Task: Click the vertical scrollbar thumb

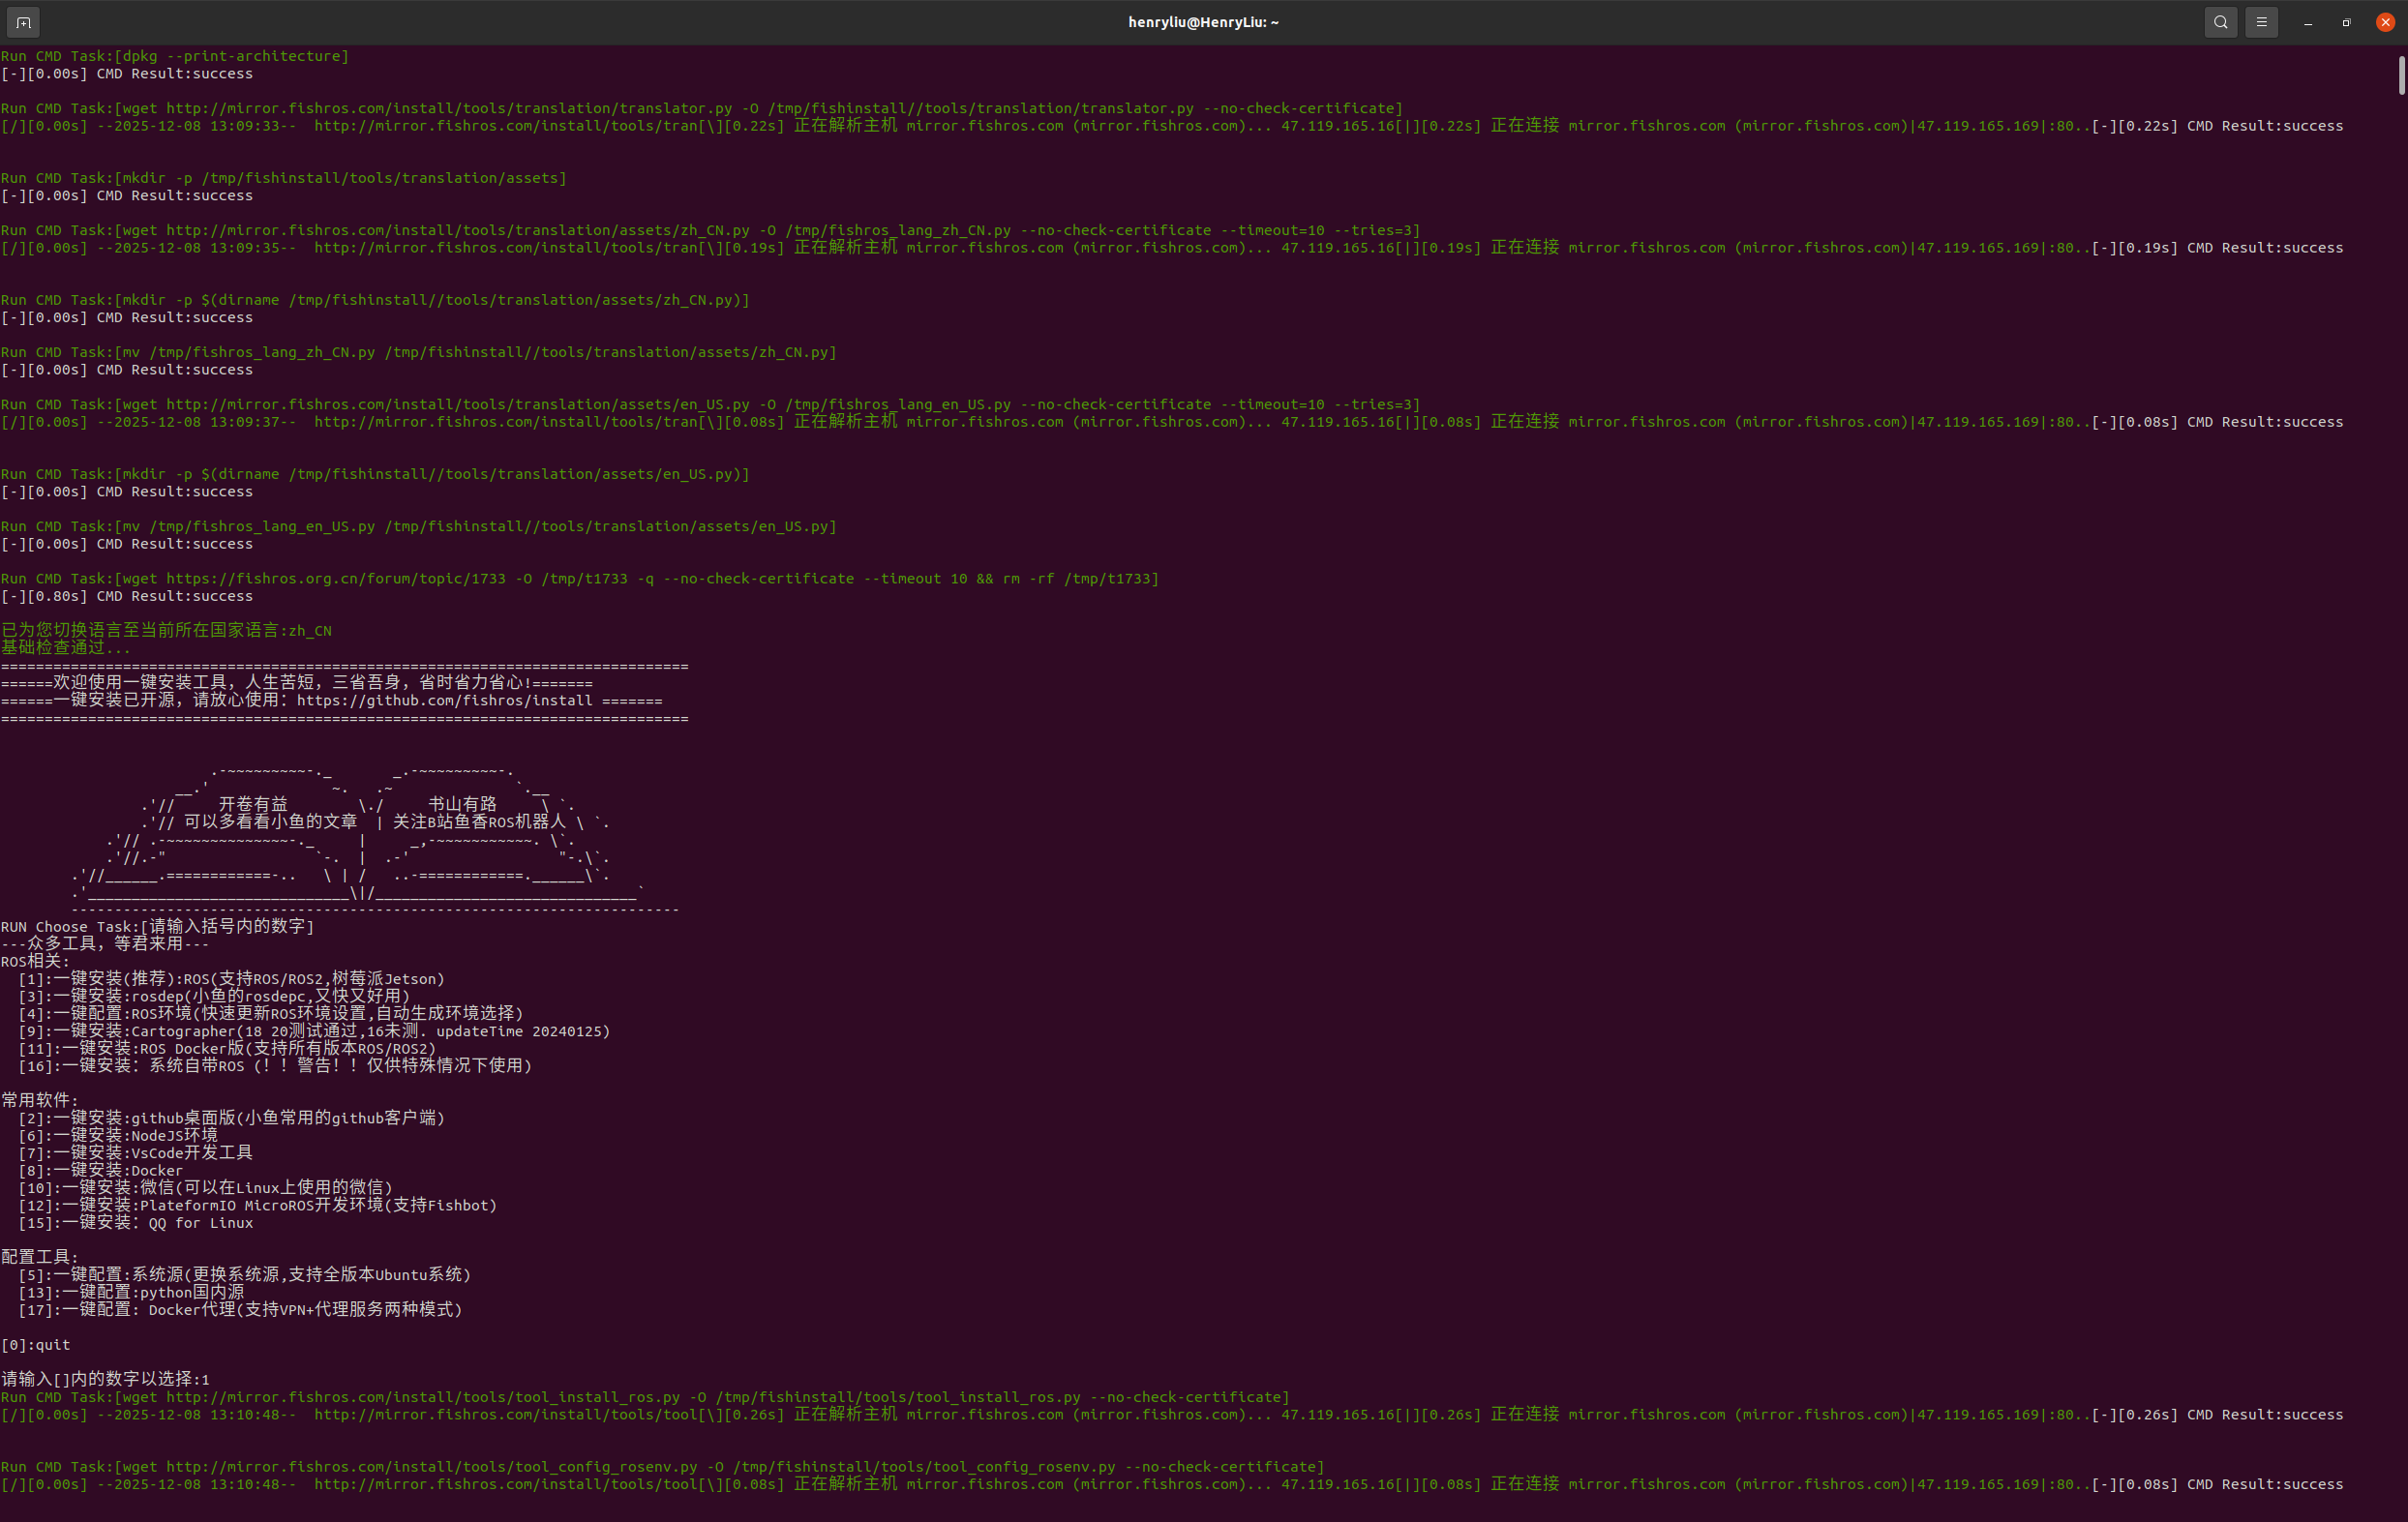Action: pos(2401,76)
